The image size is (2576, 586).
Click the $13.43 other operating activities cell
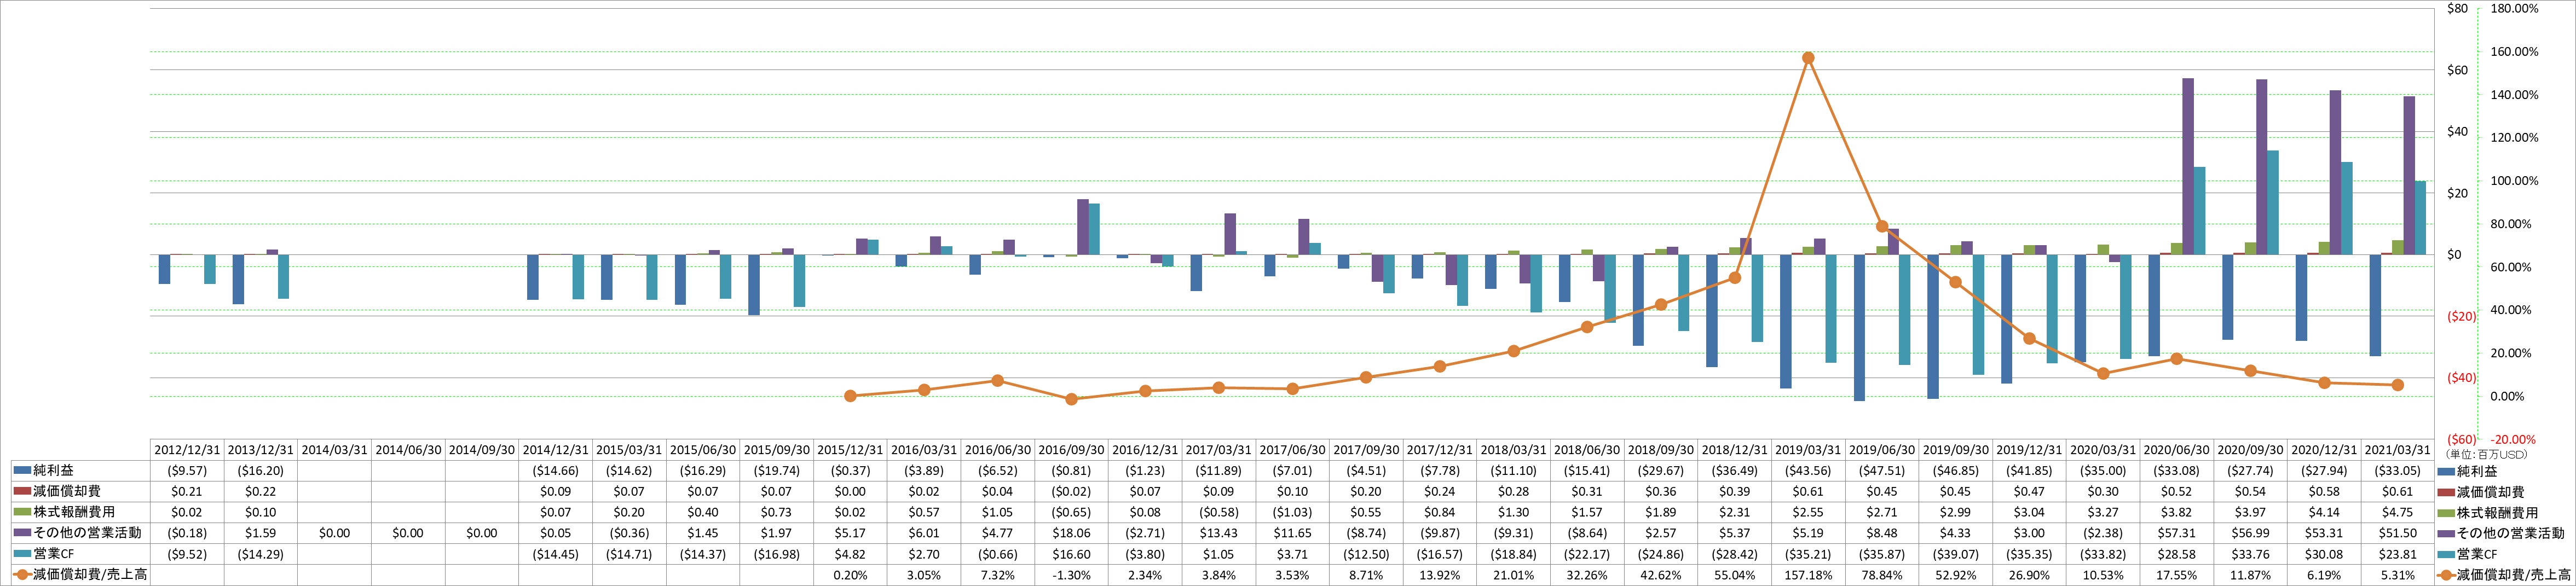[x=1219, y=533]
